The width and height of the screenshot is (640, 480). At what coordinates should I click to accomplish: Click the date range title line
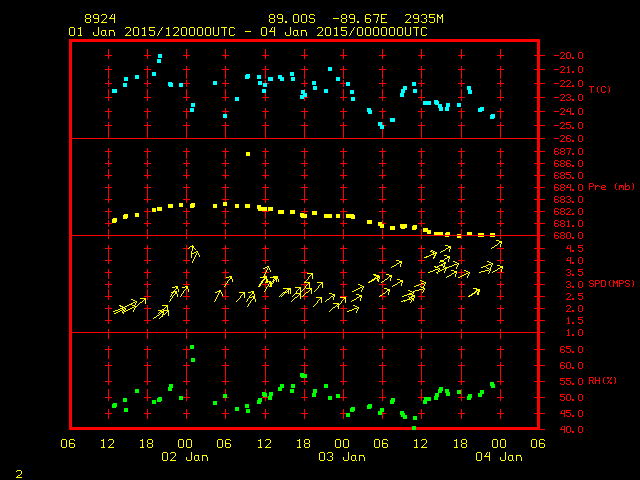point(248,32)
